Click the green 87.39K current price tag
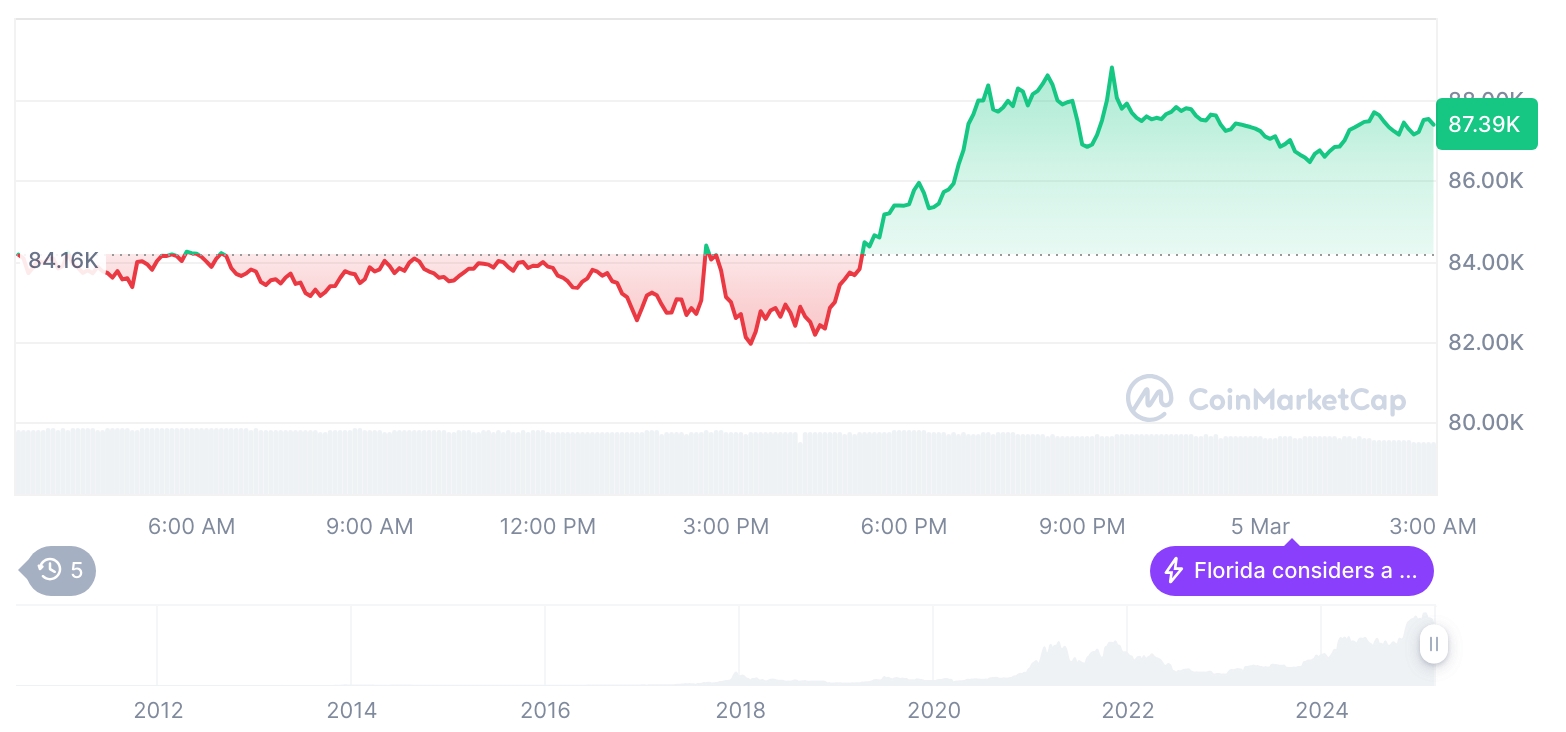The height and width of the screenshot is (732, 1566). 1484,124
